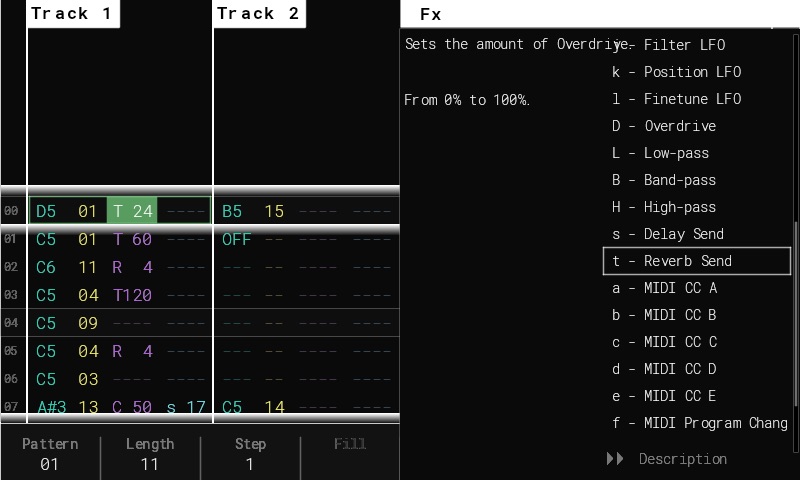
Task: Click the Track 1 header
Action: (x=73, y=14)
